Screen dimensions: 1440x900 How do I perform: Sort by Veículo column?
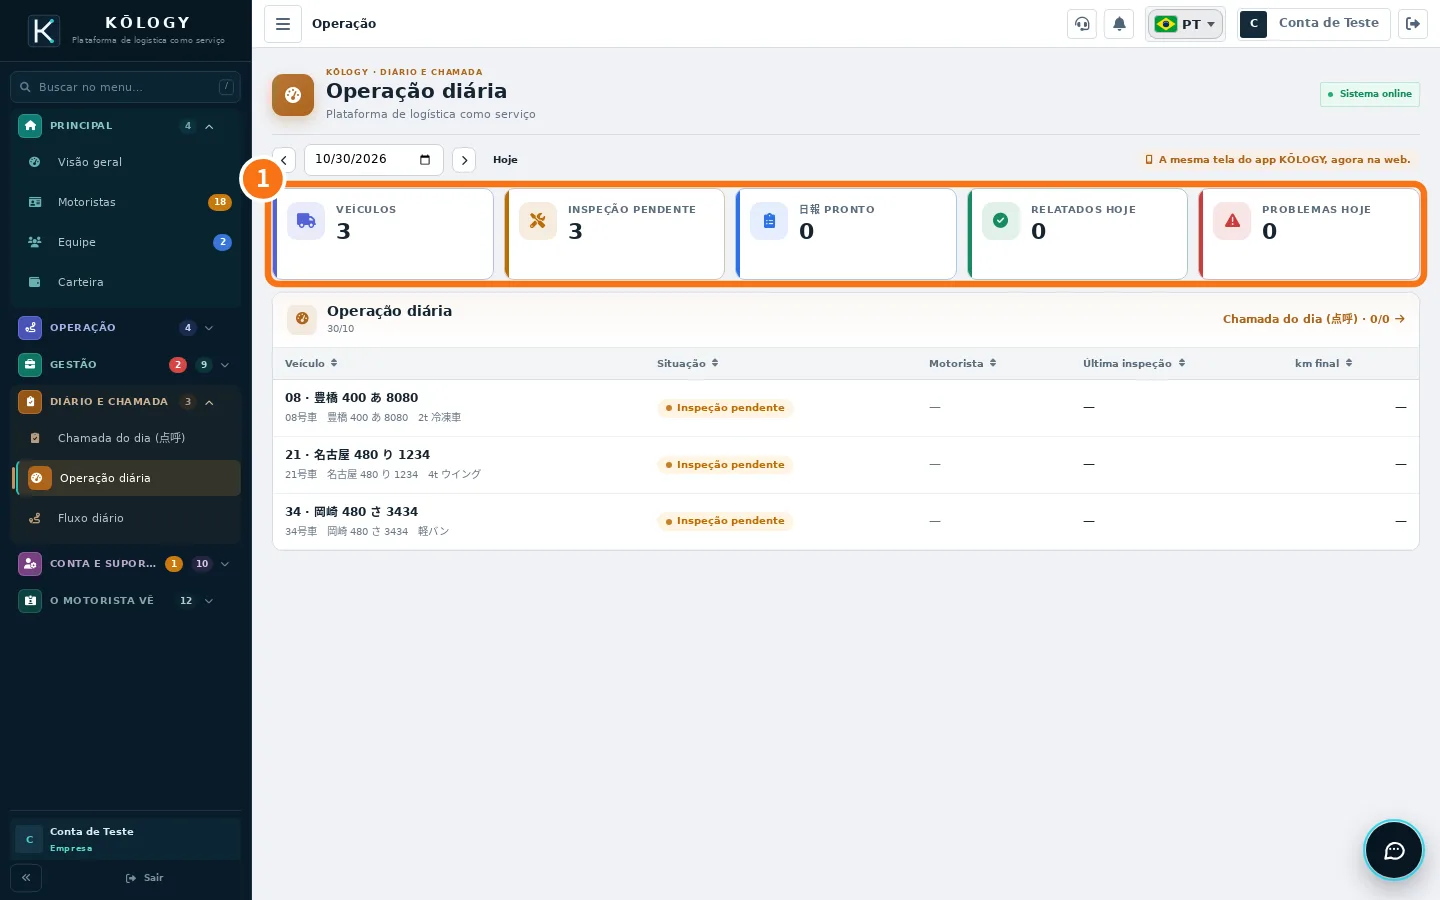pyautogui.click(x=311, y=364)
